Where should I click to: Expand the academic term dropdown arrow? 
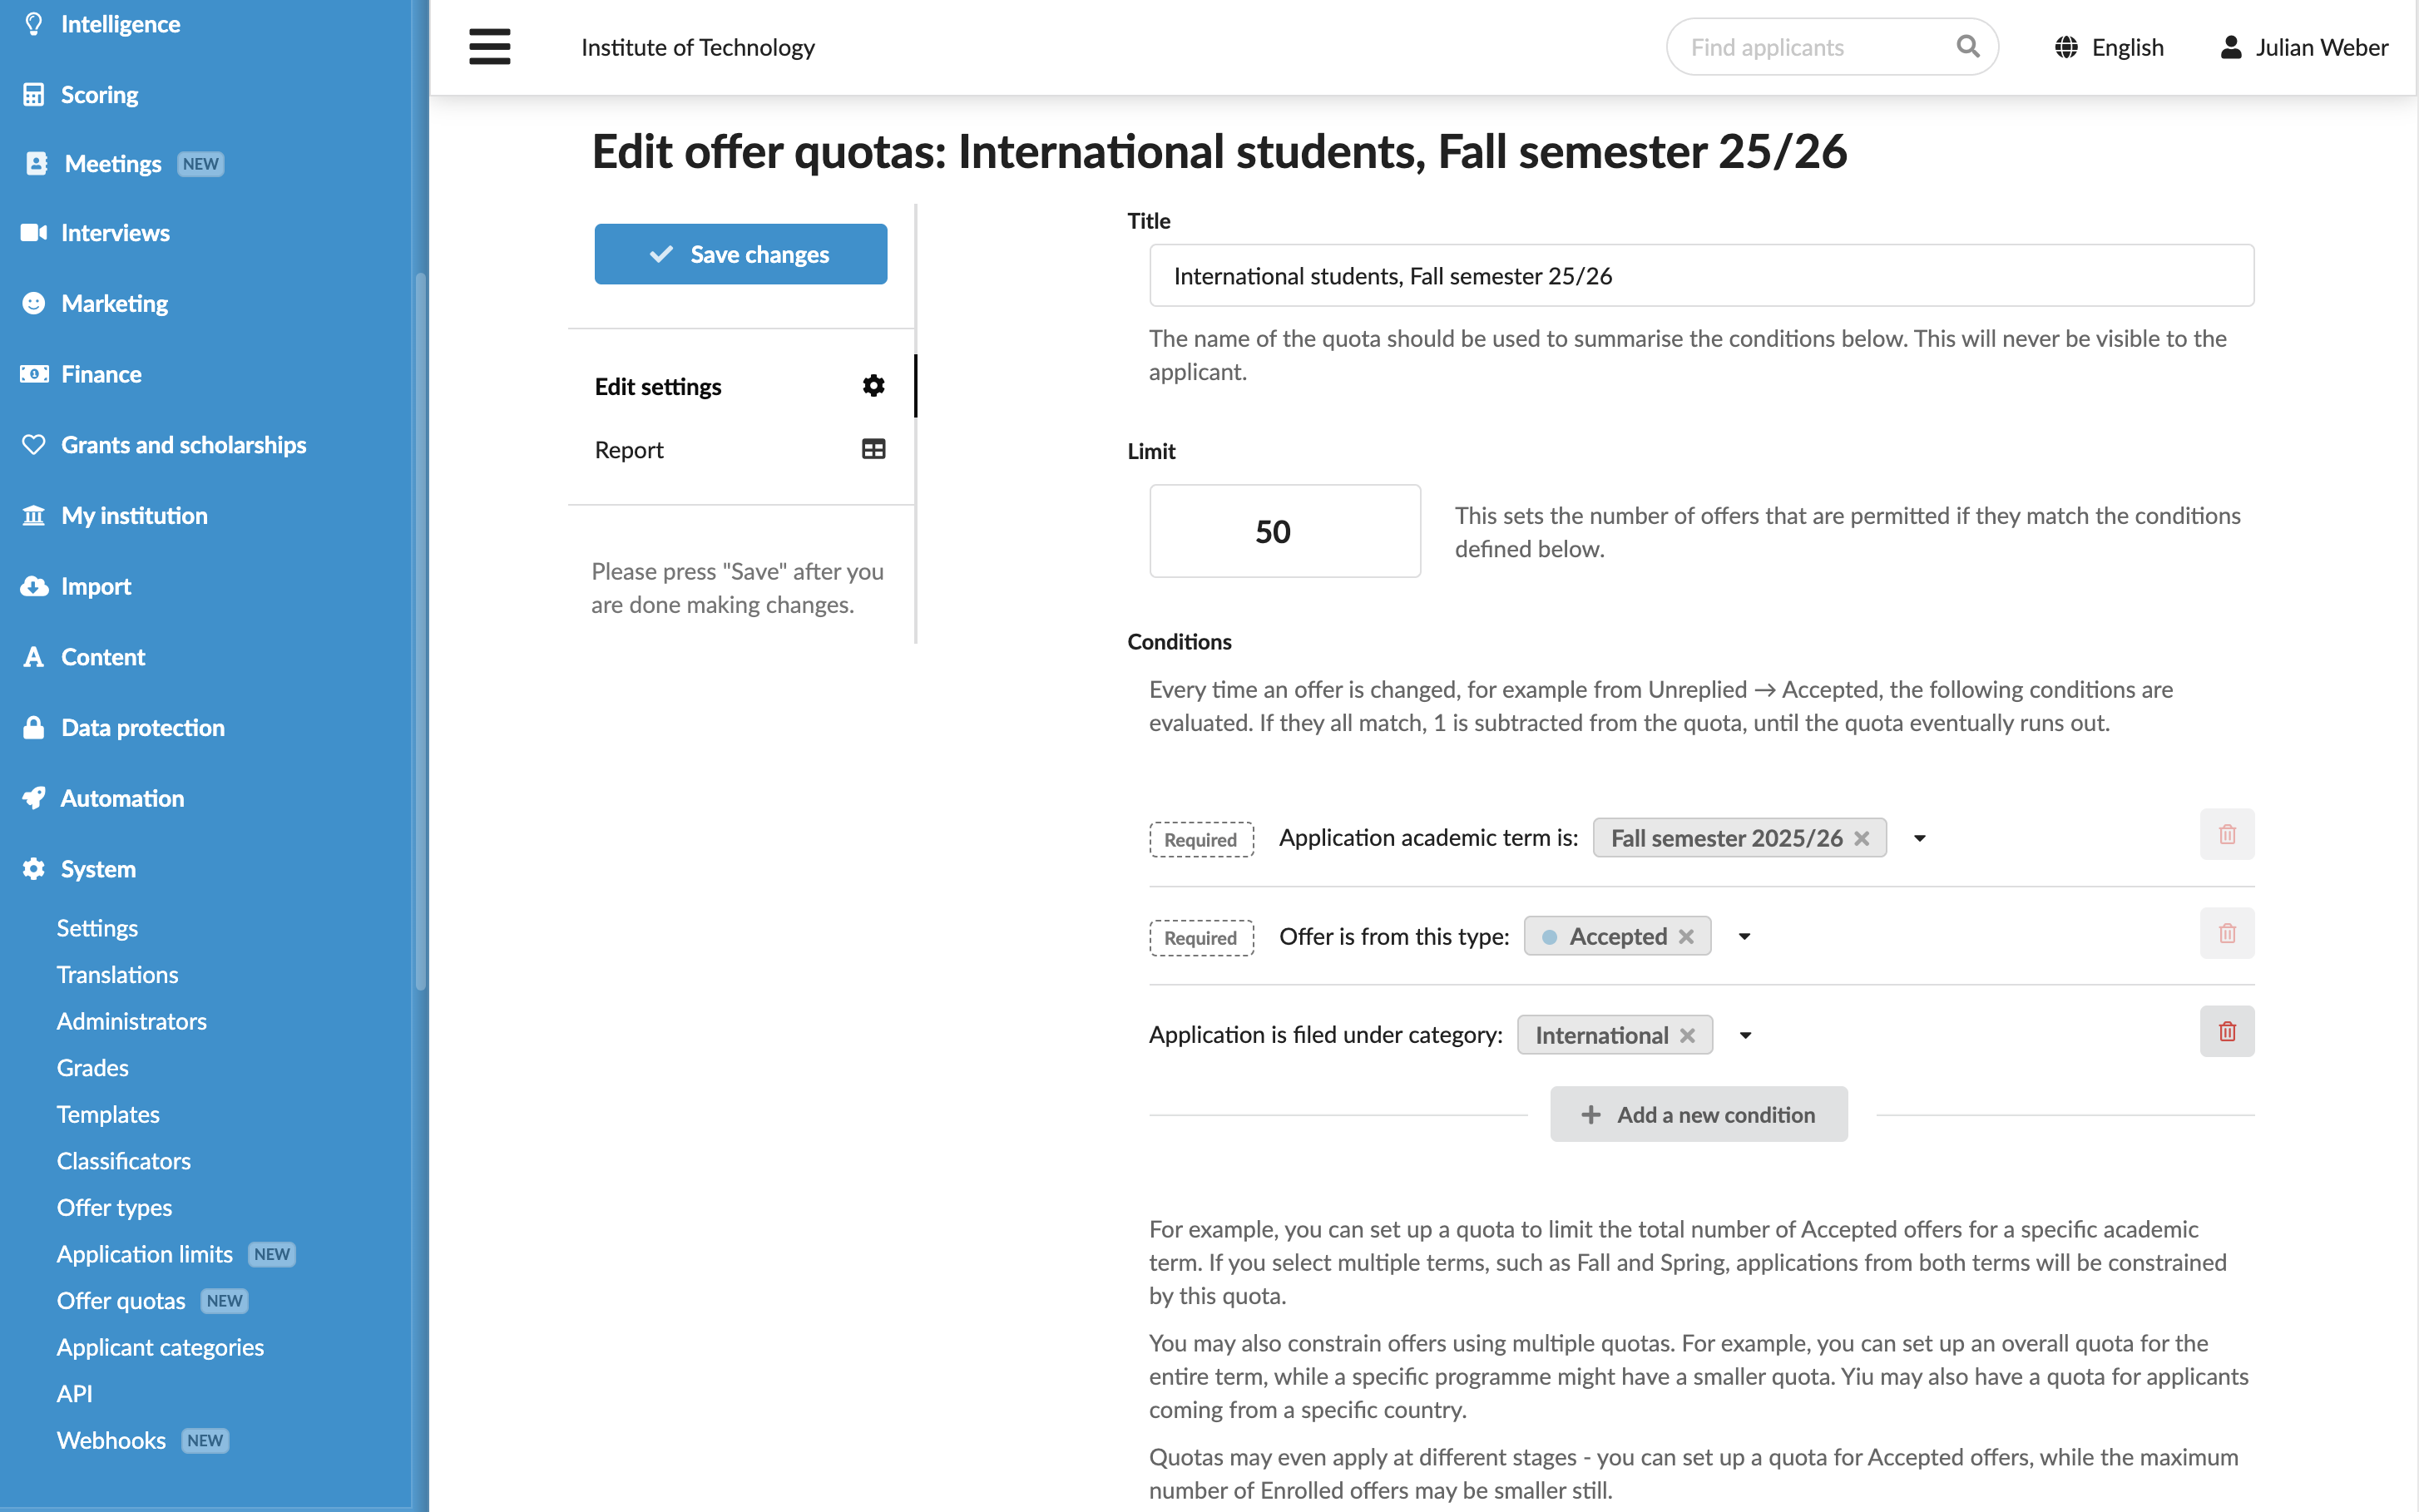tap(1919, 838)
